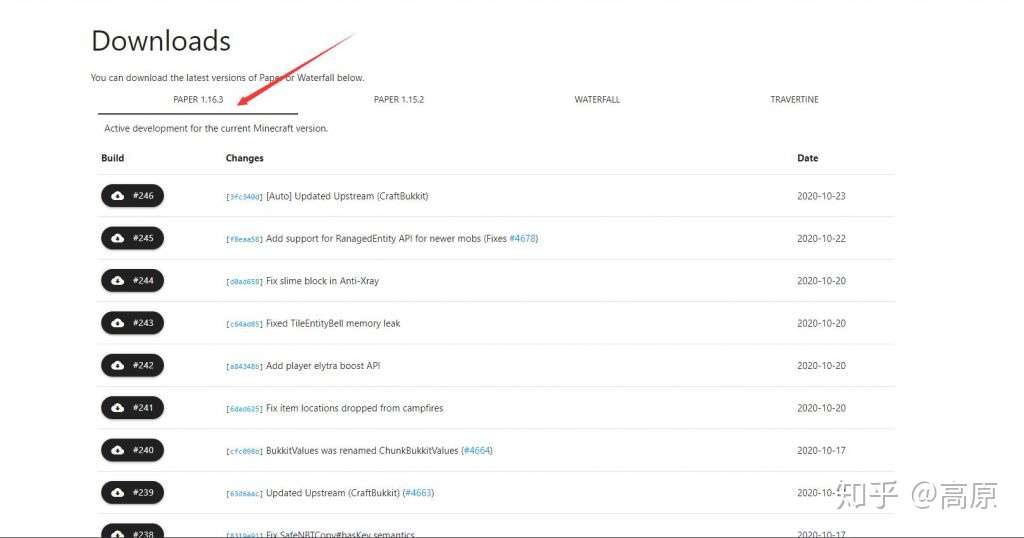This screenshot has height=538, width=1024.
Task: Switch to the PAPER 1.16.3 tab
Action: [198, 100]
